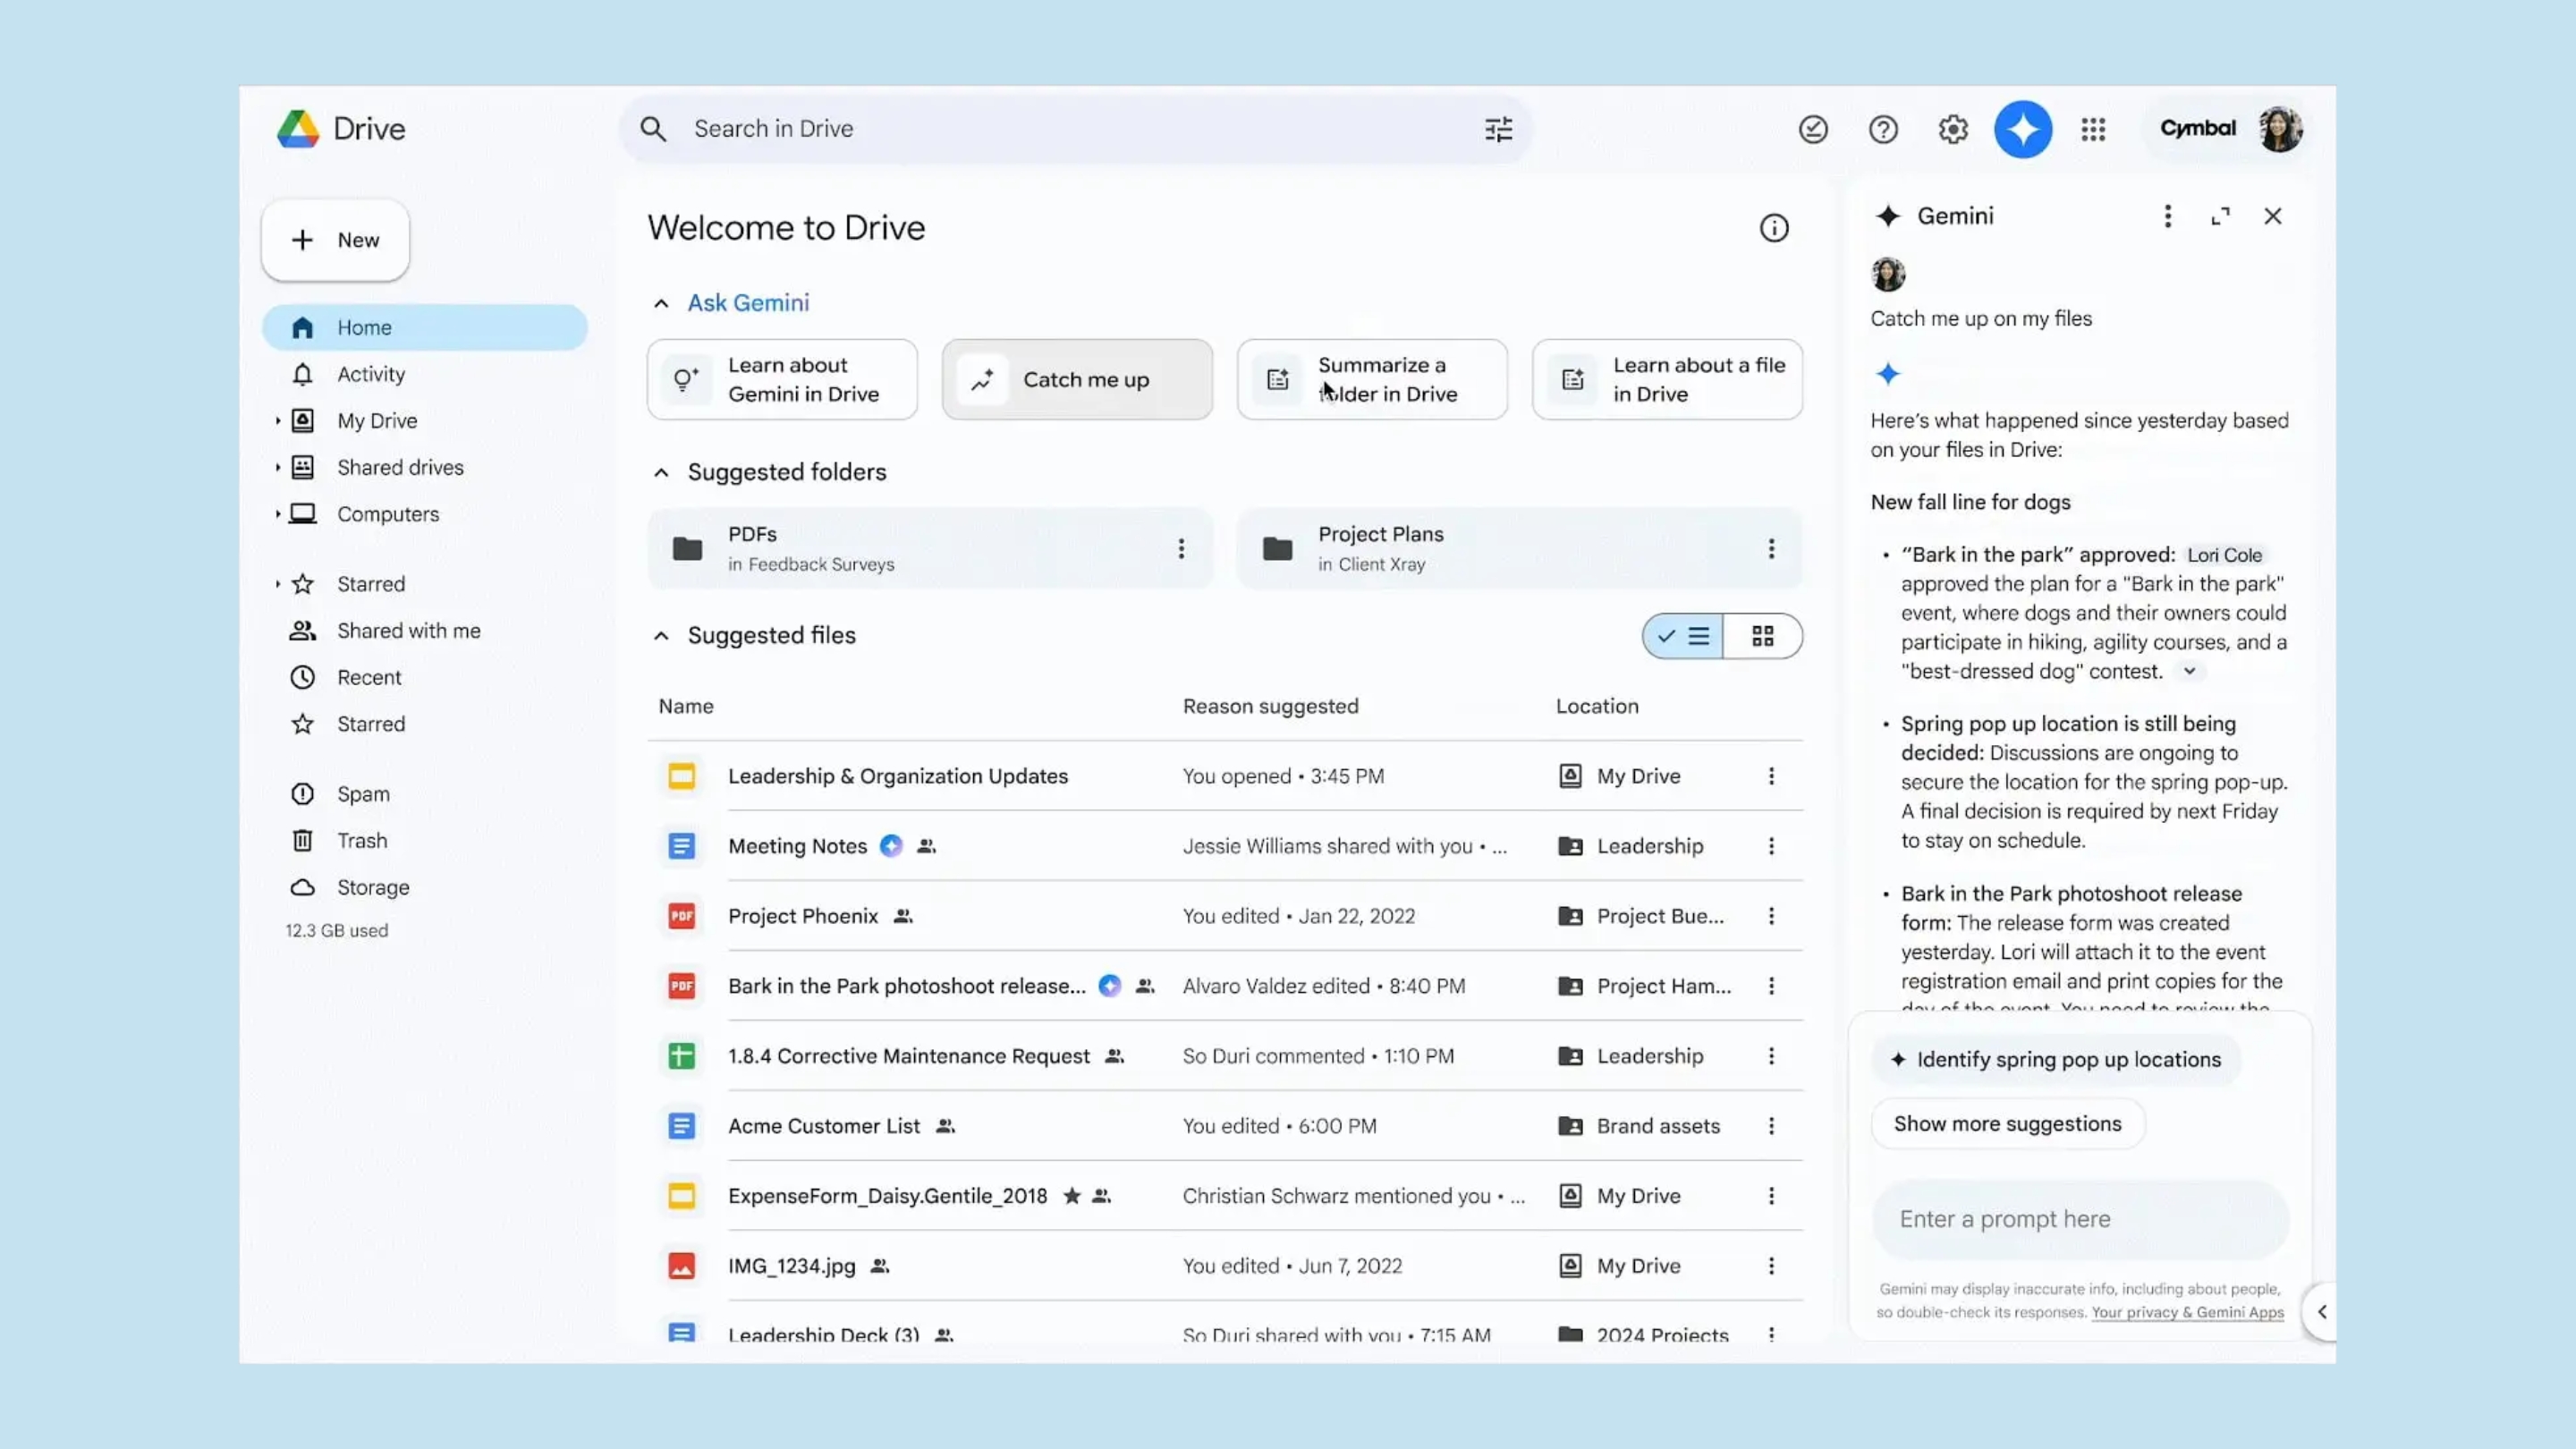This screenshot has width=2576, height=1449.
Task: Click the star icon on ExpenseForm_Daisy.Gentile_2018
Action: [x=1071, y=1196]
